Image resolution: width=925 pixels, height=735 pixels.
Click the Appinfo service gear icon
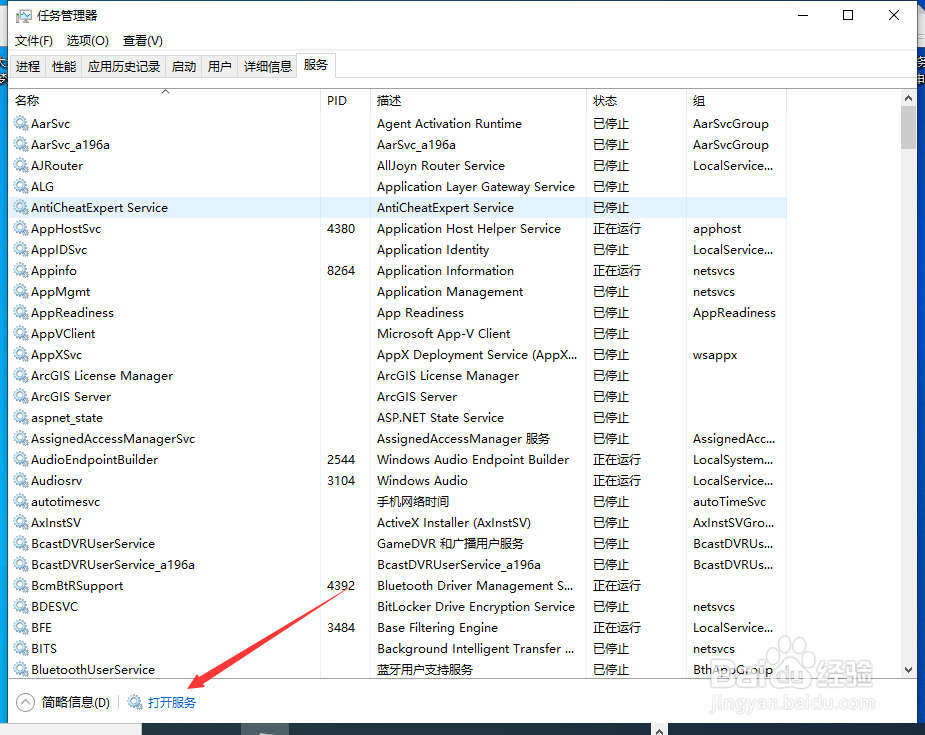(x=21, y=270)
